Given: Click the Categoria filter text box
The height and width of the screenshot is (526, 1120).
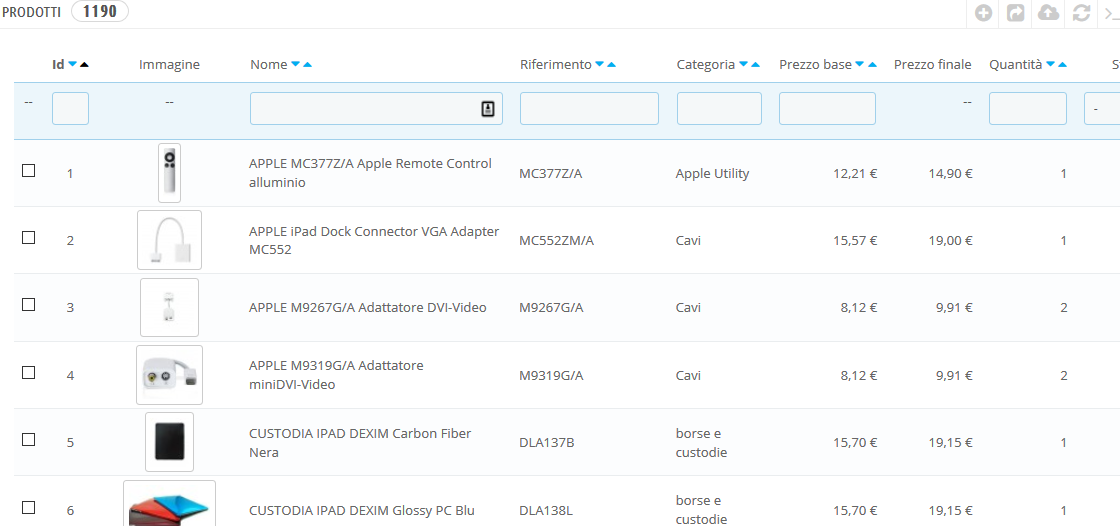Looking at the screenshot, I should point(719,108).
